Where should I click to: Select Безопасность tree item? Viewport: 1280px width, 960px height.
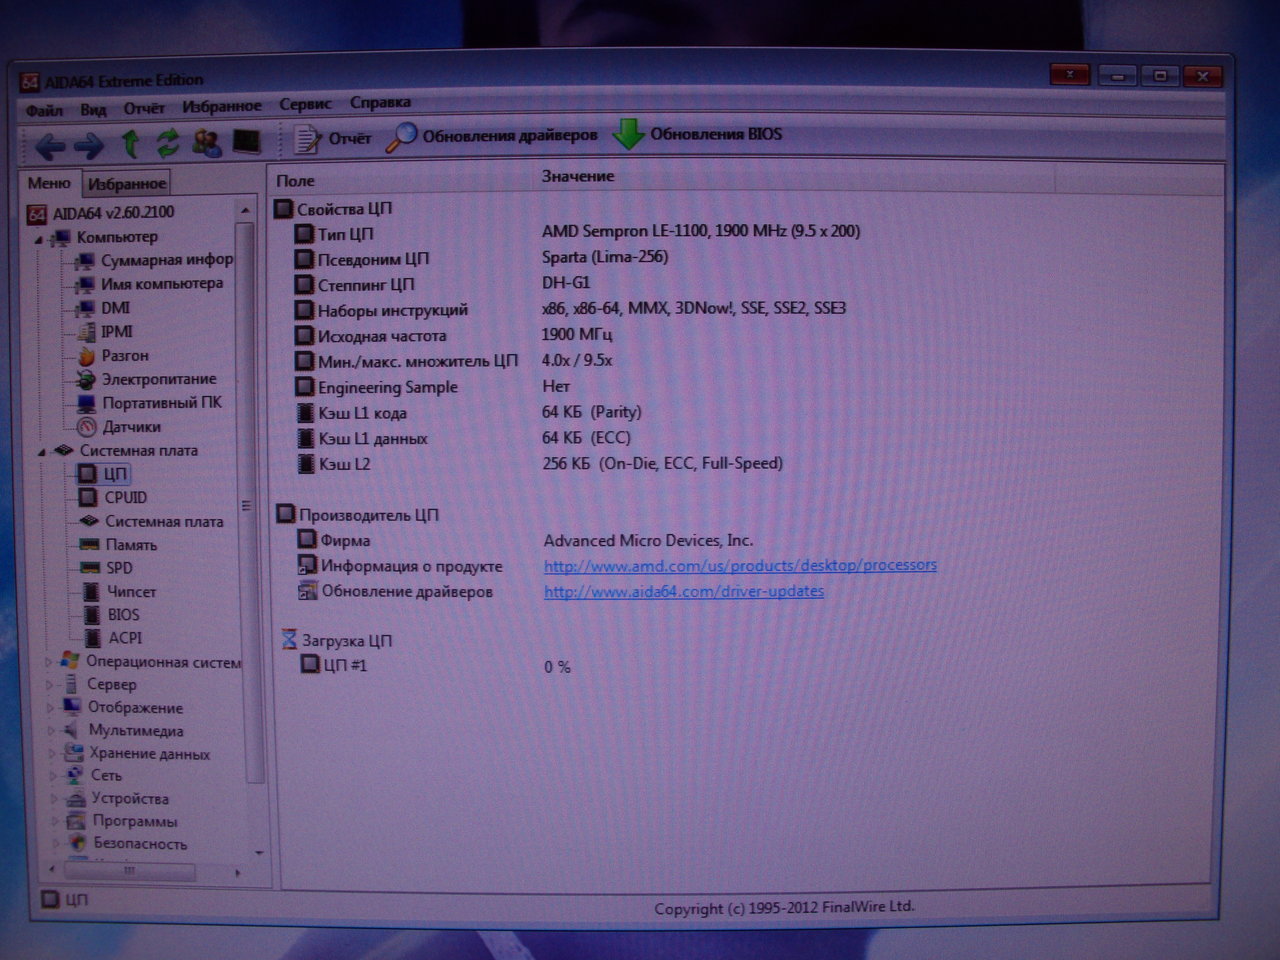(x=128, y=844)
